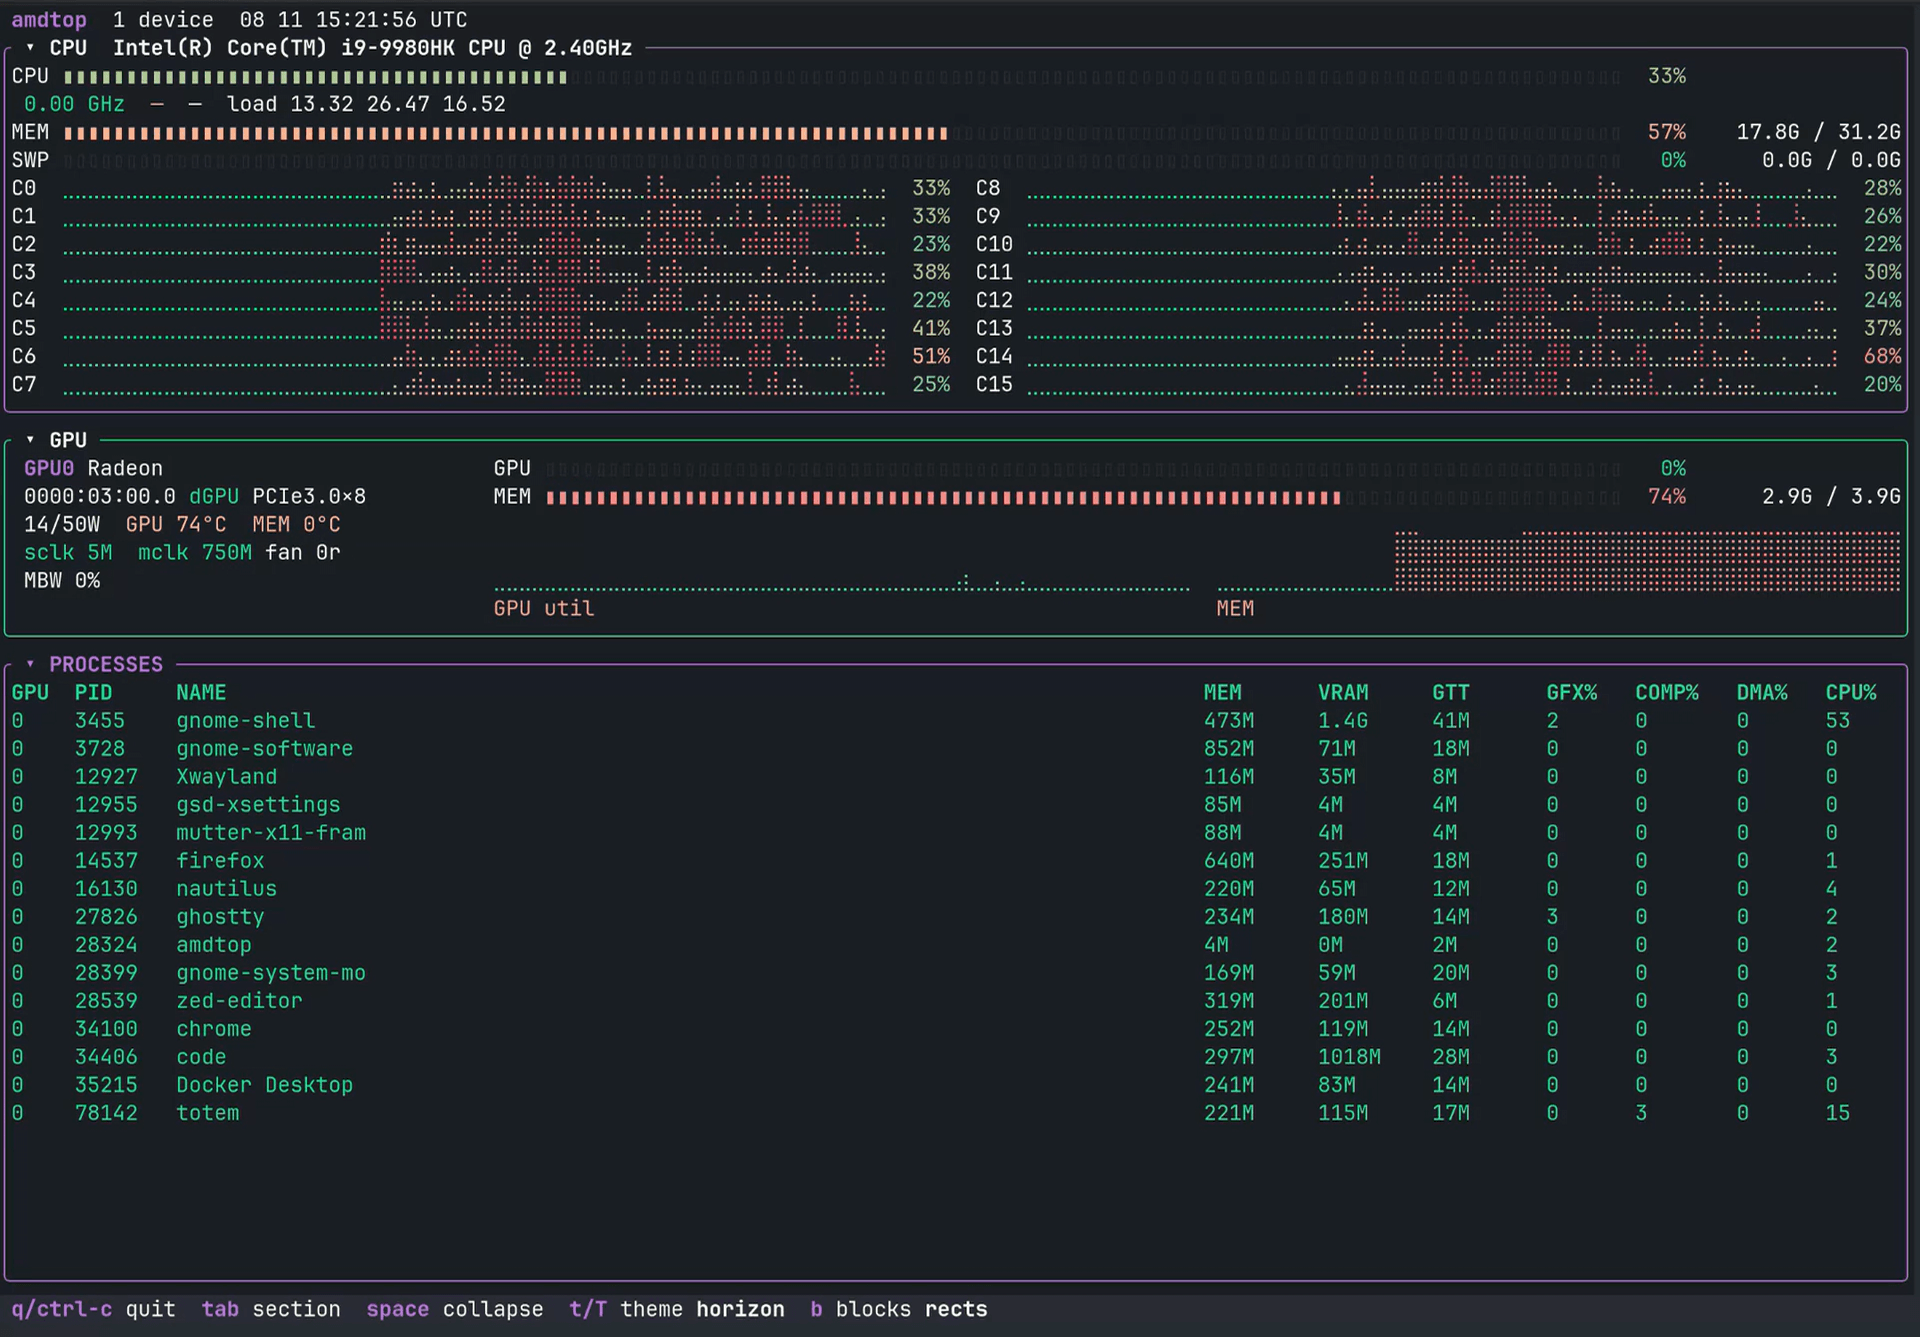Select the code process row
This screenshot has width=1920, height=1337.
(x=955, y=1057)
